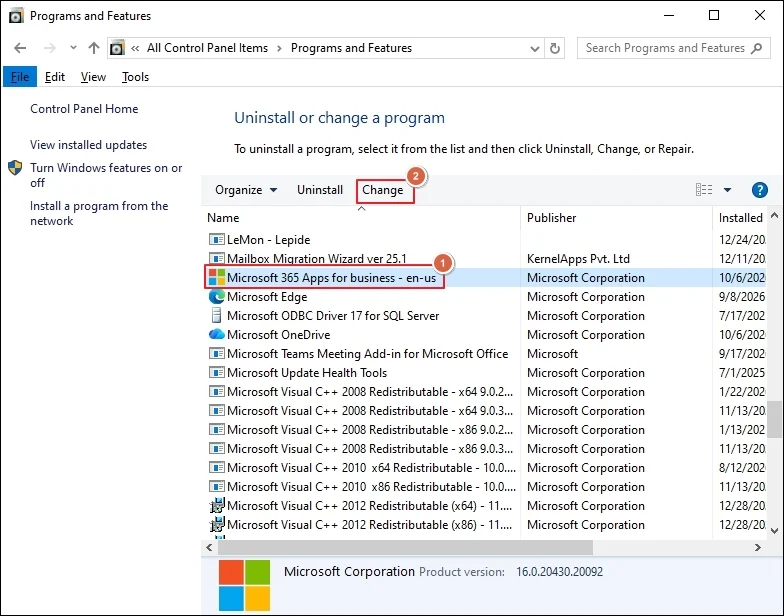
Task: Open Control Panel Home link
Action: pyautogui.click(x=84, y=109)
